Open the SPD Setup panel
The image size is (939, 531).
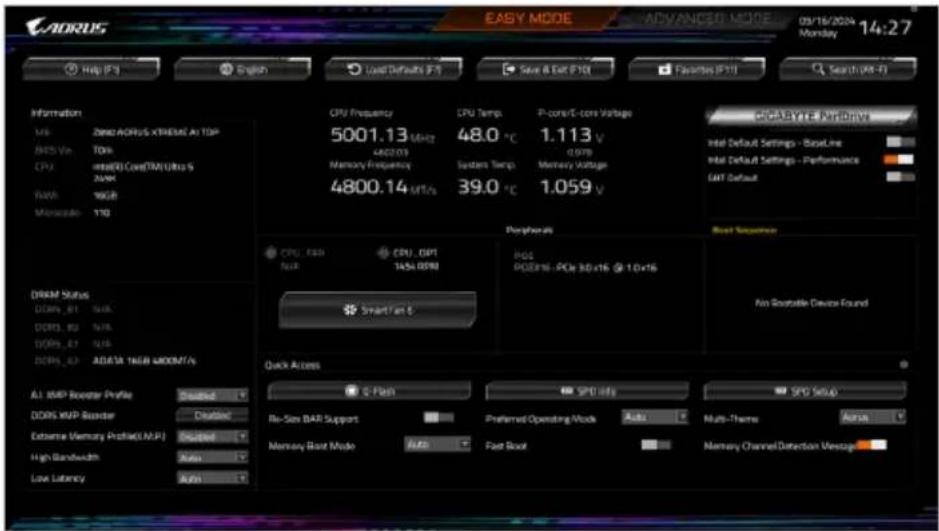point(805,391)
